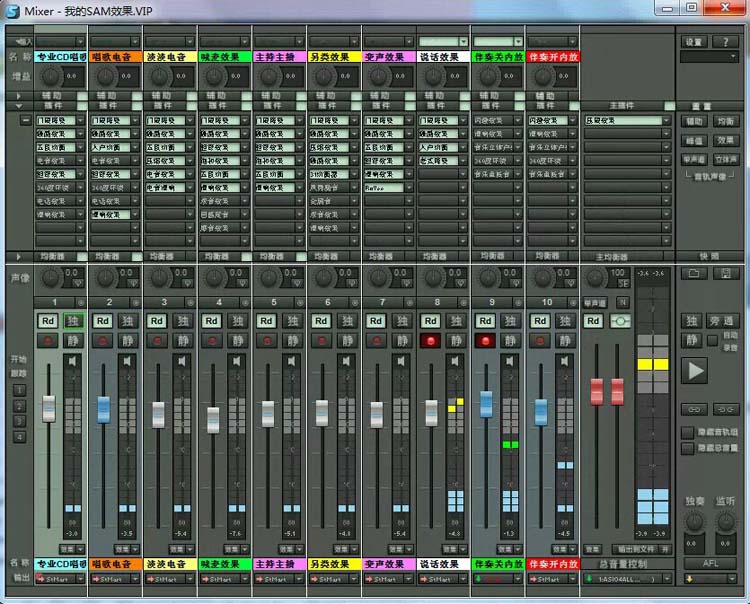Click the question mark help button

click(x=725, y=42)
